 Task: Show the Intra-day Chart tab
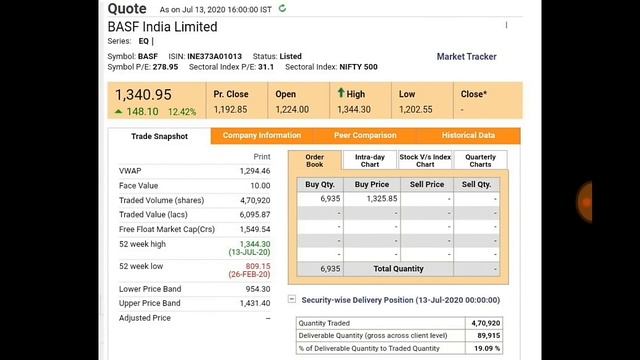370,160
